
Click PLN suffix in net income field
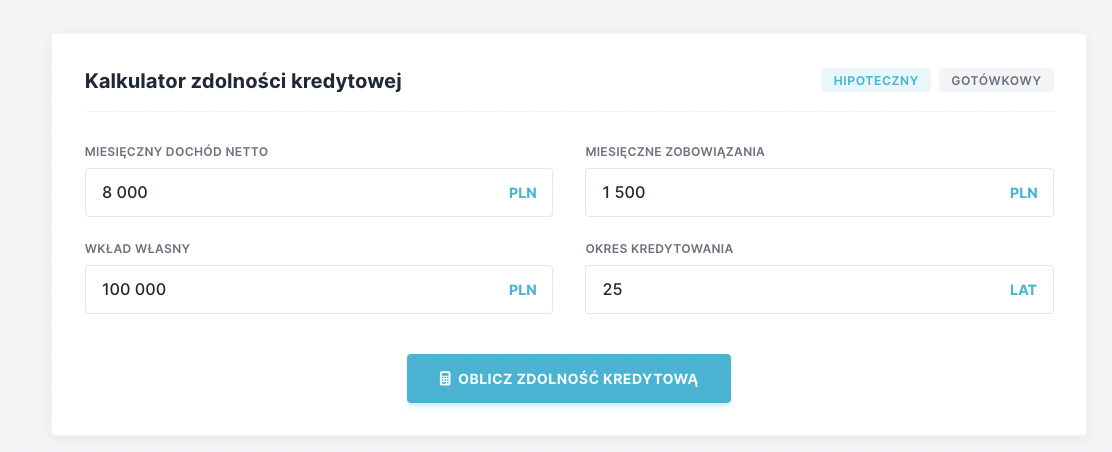tap(523, 193)
